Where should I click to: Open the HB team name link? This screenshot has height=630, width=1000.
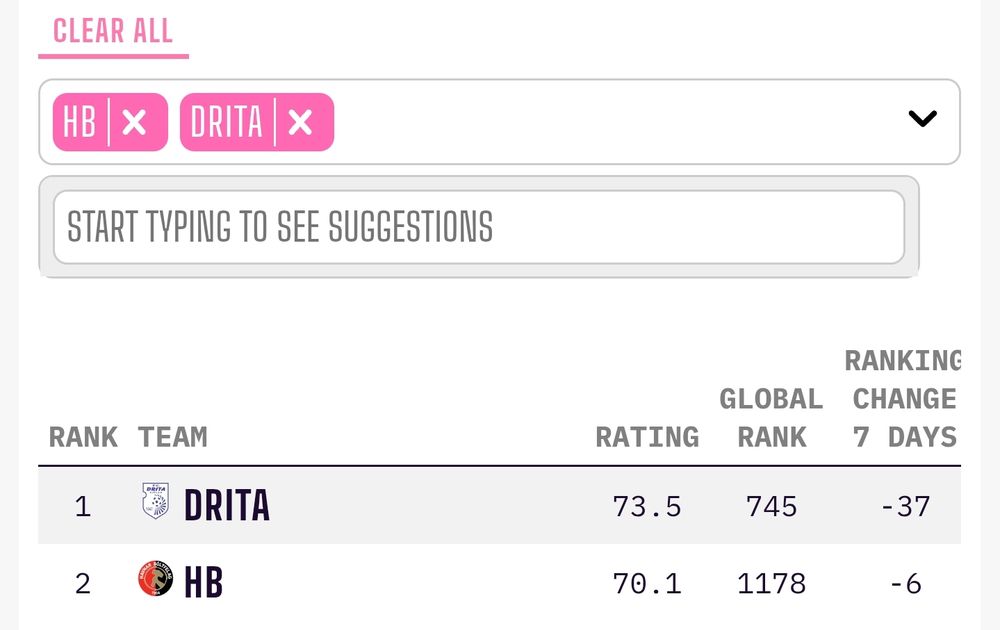203,582
